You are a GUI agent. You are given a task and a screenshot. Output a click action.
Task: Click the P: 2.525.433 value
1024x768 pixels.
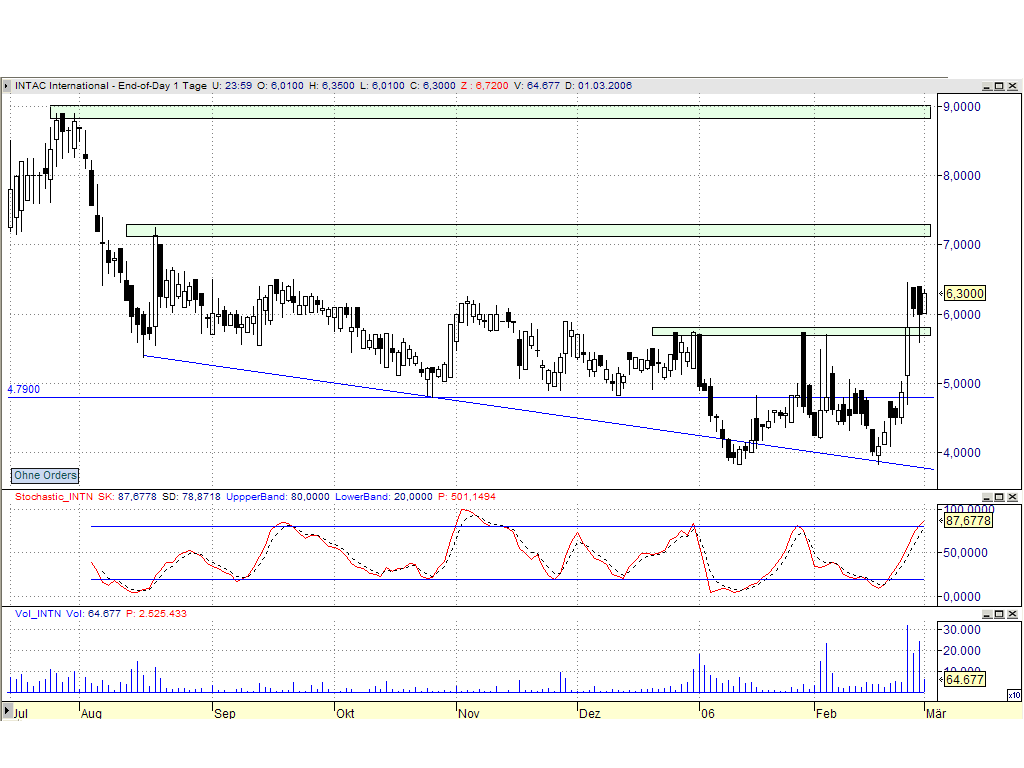tap(156, 613)
